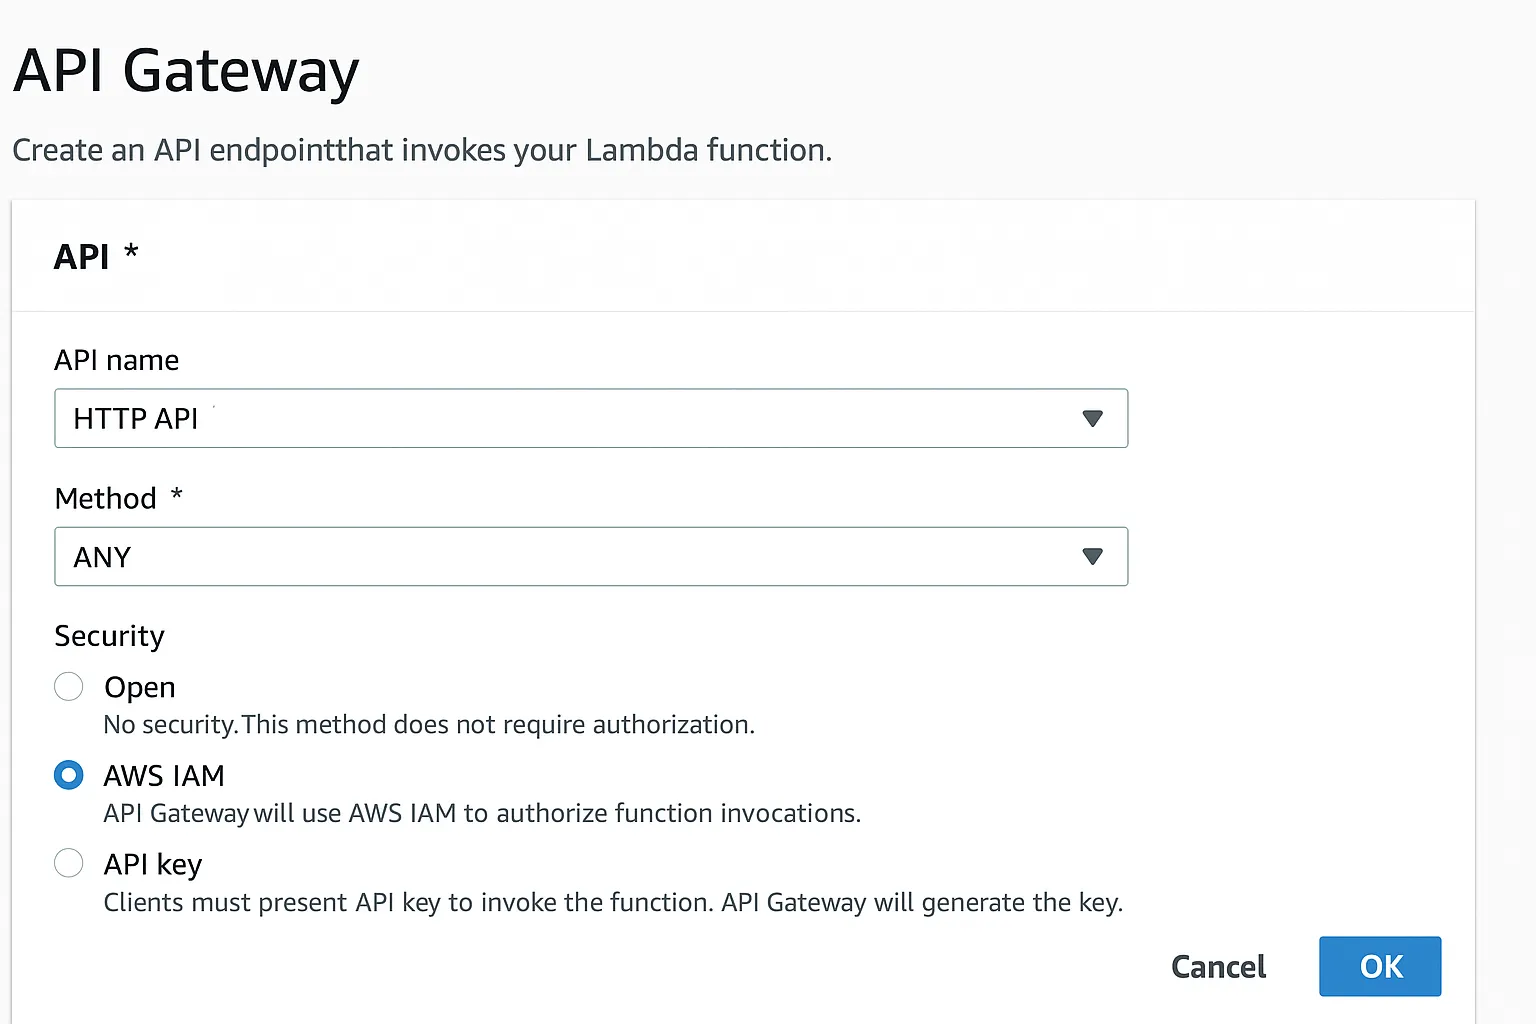Viewport: 1536px width, 1024px height.
Task: Click the AWS IAM authorization description text
Action: point(482,814)
